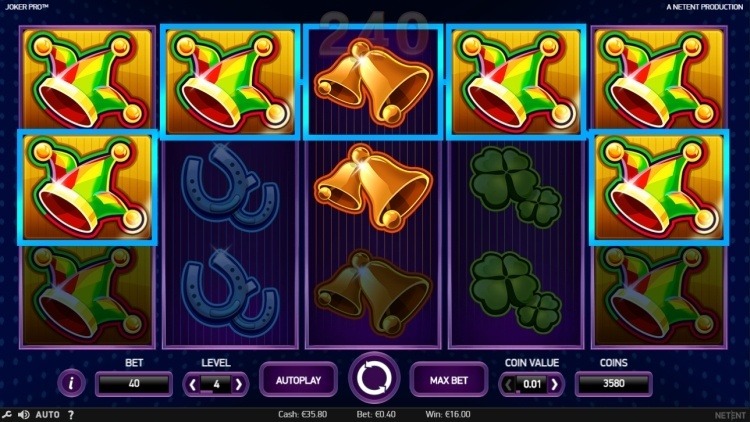Click the AUTOPLAY button
Screen dimensions: 750x422
pyautogui.click(x=298, y=380)
